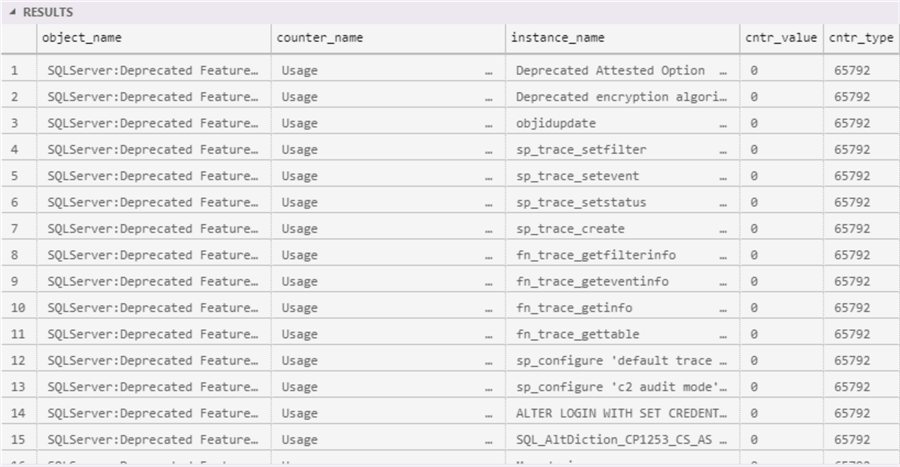Viewport: 900px width, 467px height.
Task: Select 'Deprecated Attested Option' instance cell
Action: [622, 70]
